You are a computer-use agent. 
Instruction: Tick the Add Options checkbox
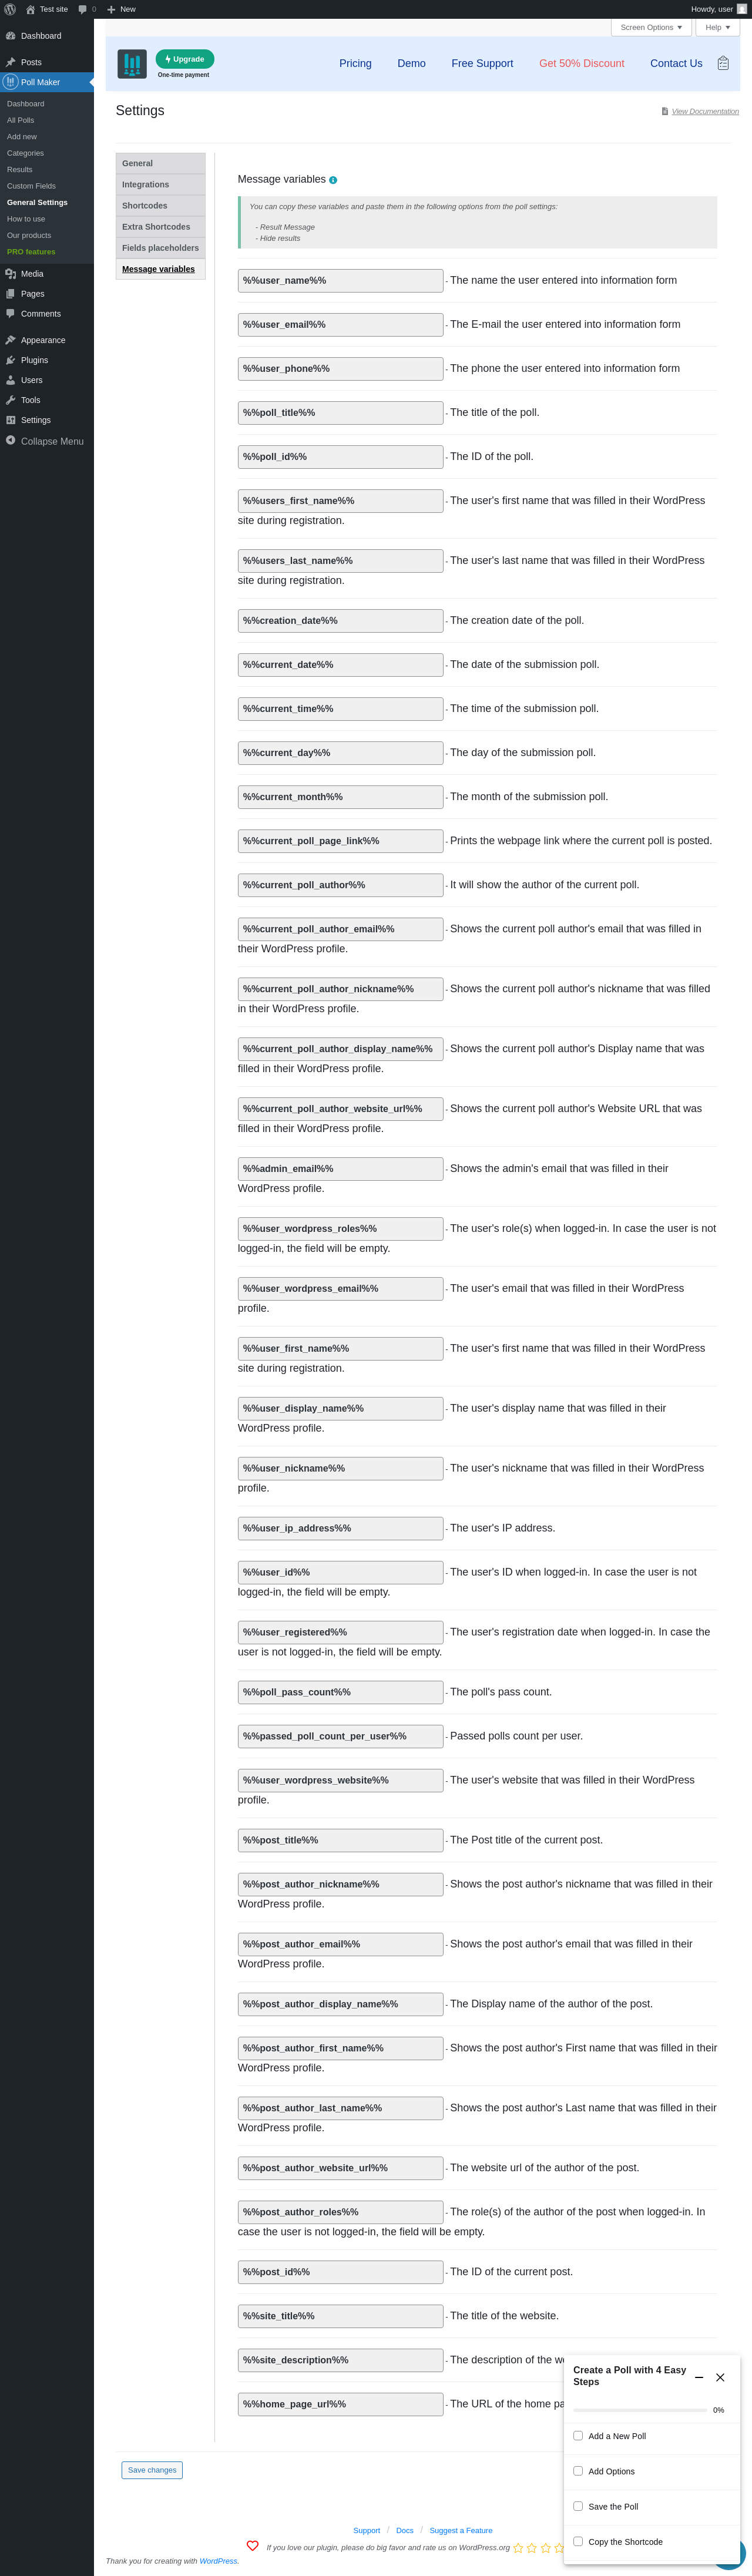tap(578, 2471)
